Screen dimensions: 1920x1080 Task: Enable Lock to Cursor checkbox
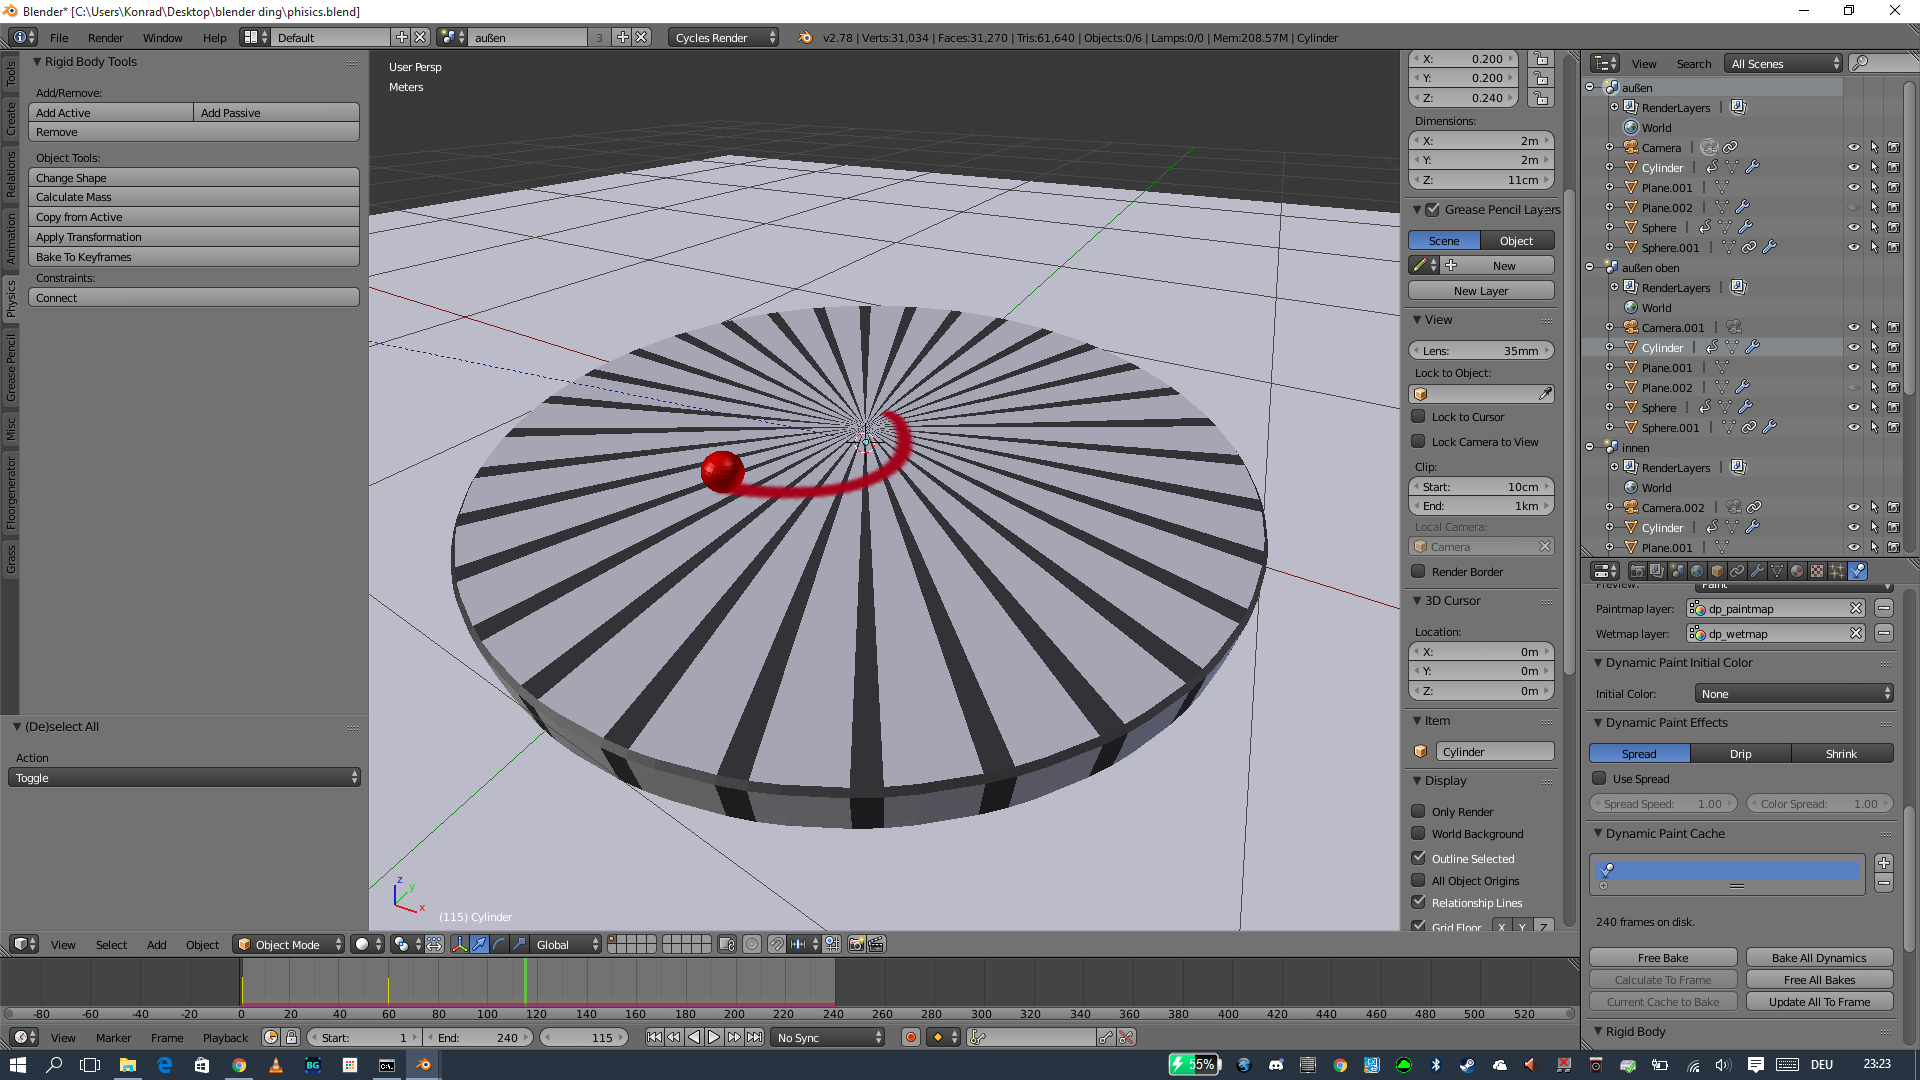coord(1418,416)
